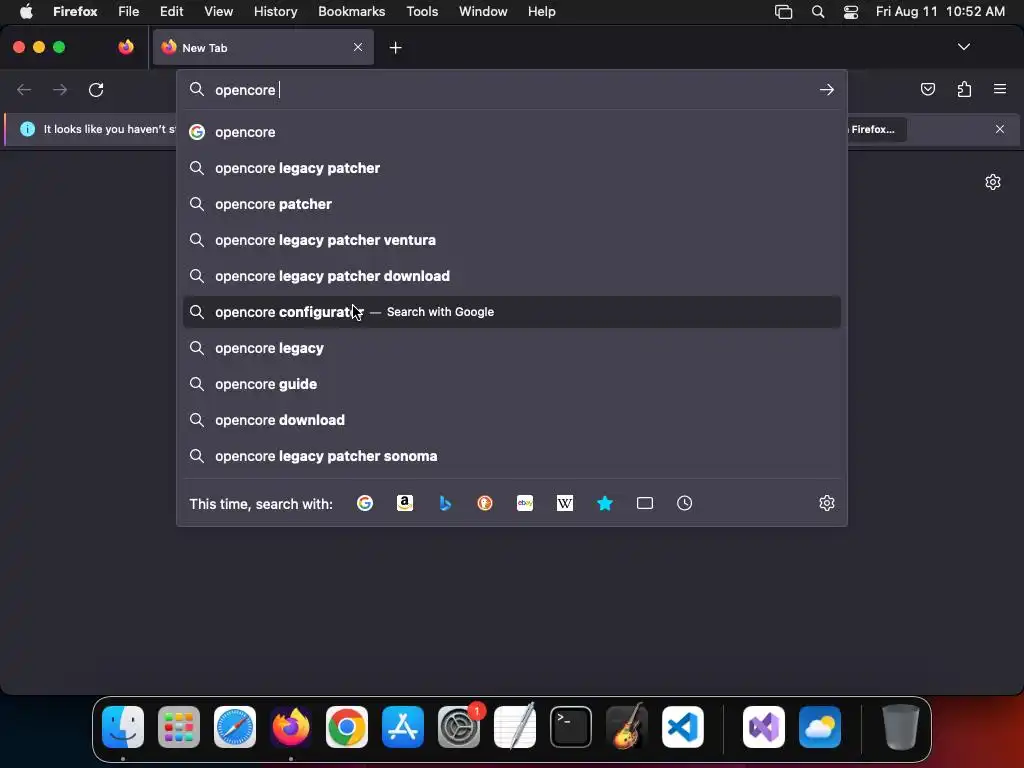1024x768 pixels.
Task: Go back one page
Action: point(24,89)
